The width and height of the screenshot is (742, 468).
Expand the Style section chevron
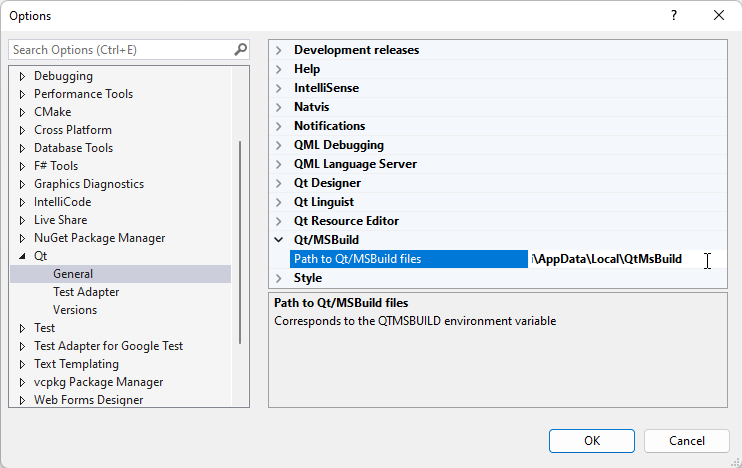pyautogui.click(x=279, y=278)
